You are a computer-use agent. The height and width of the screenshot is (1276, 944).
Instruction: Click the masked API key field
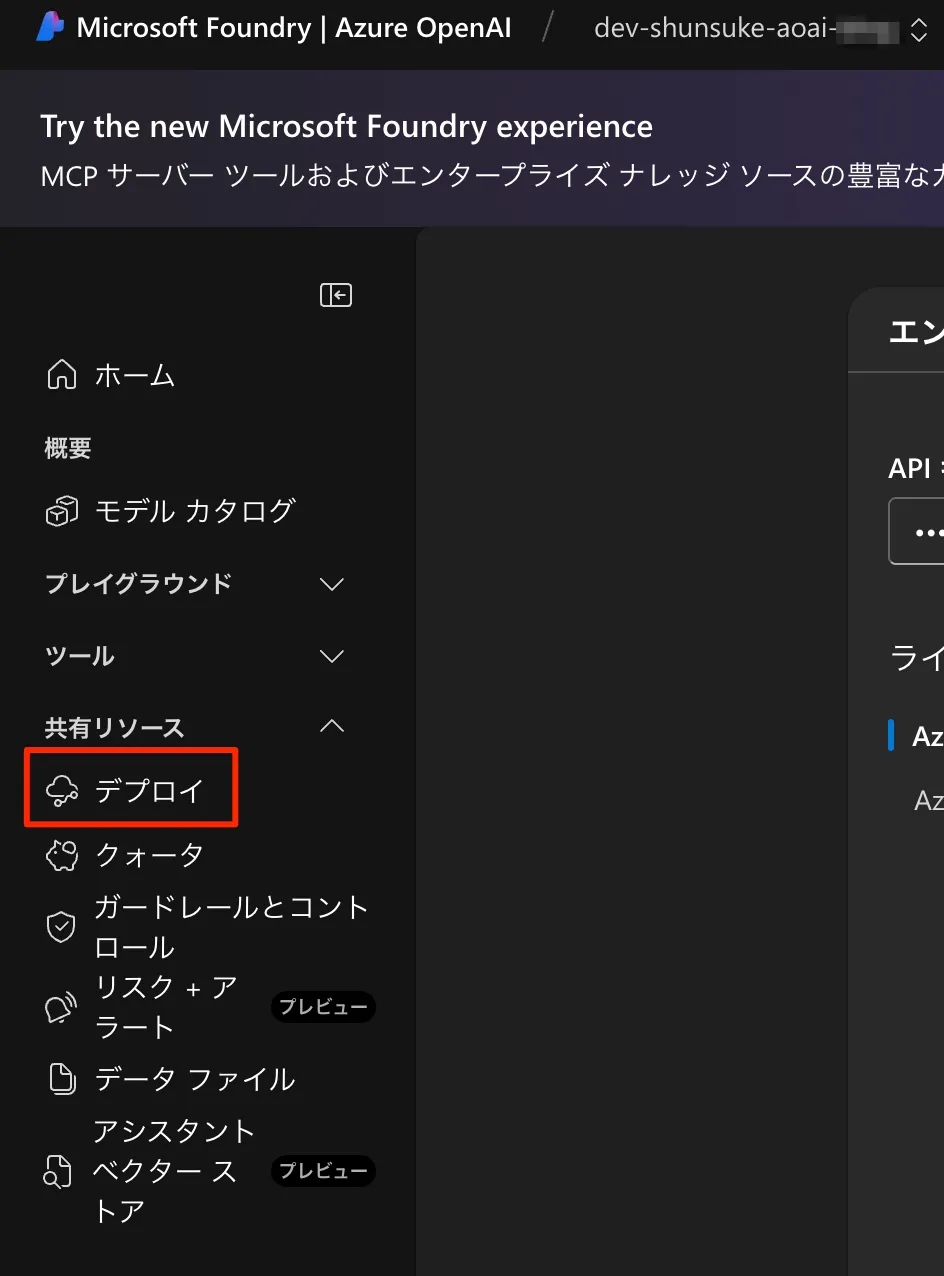click(x=920, y=531)
